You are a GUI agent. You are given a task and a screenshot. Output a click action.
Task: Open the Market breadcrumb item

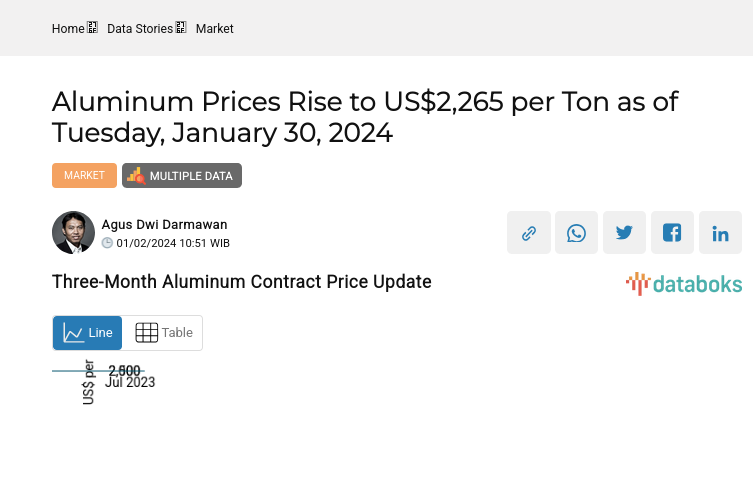(214, 29)
